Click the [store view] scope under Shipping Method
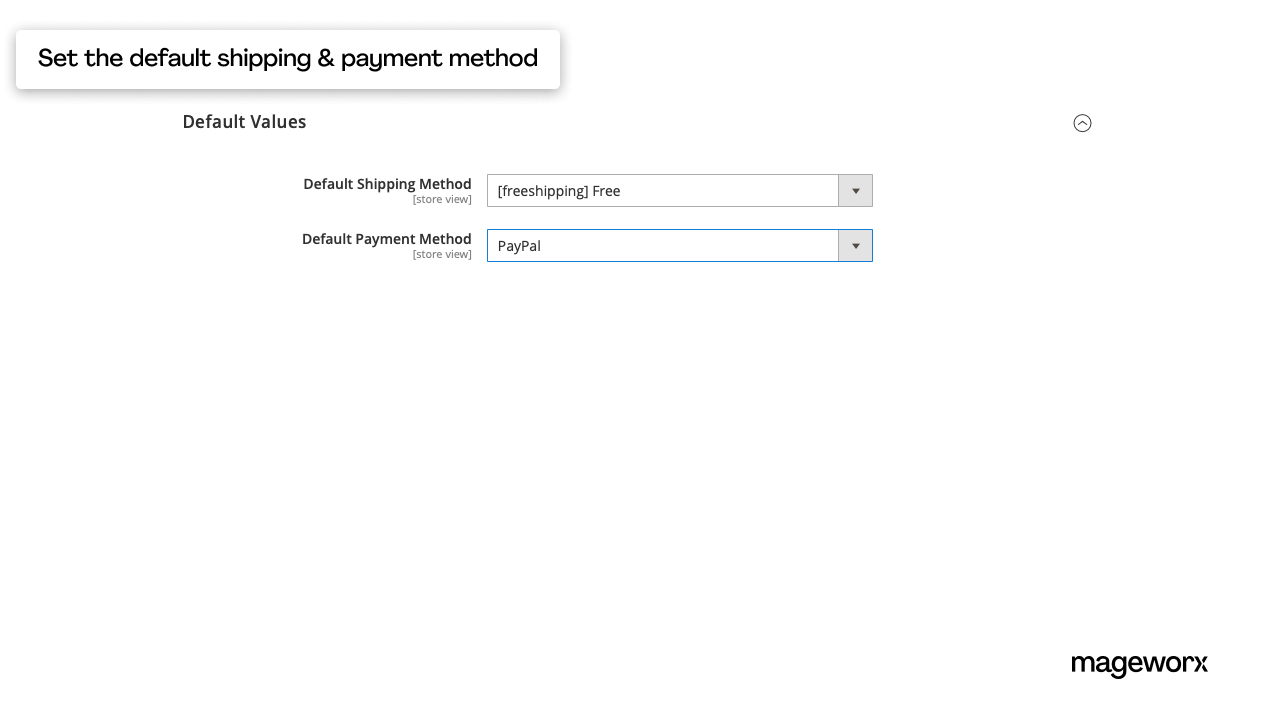This screenshot has height=728, width=1288. [441, 200]
